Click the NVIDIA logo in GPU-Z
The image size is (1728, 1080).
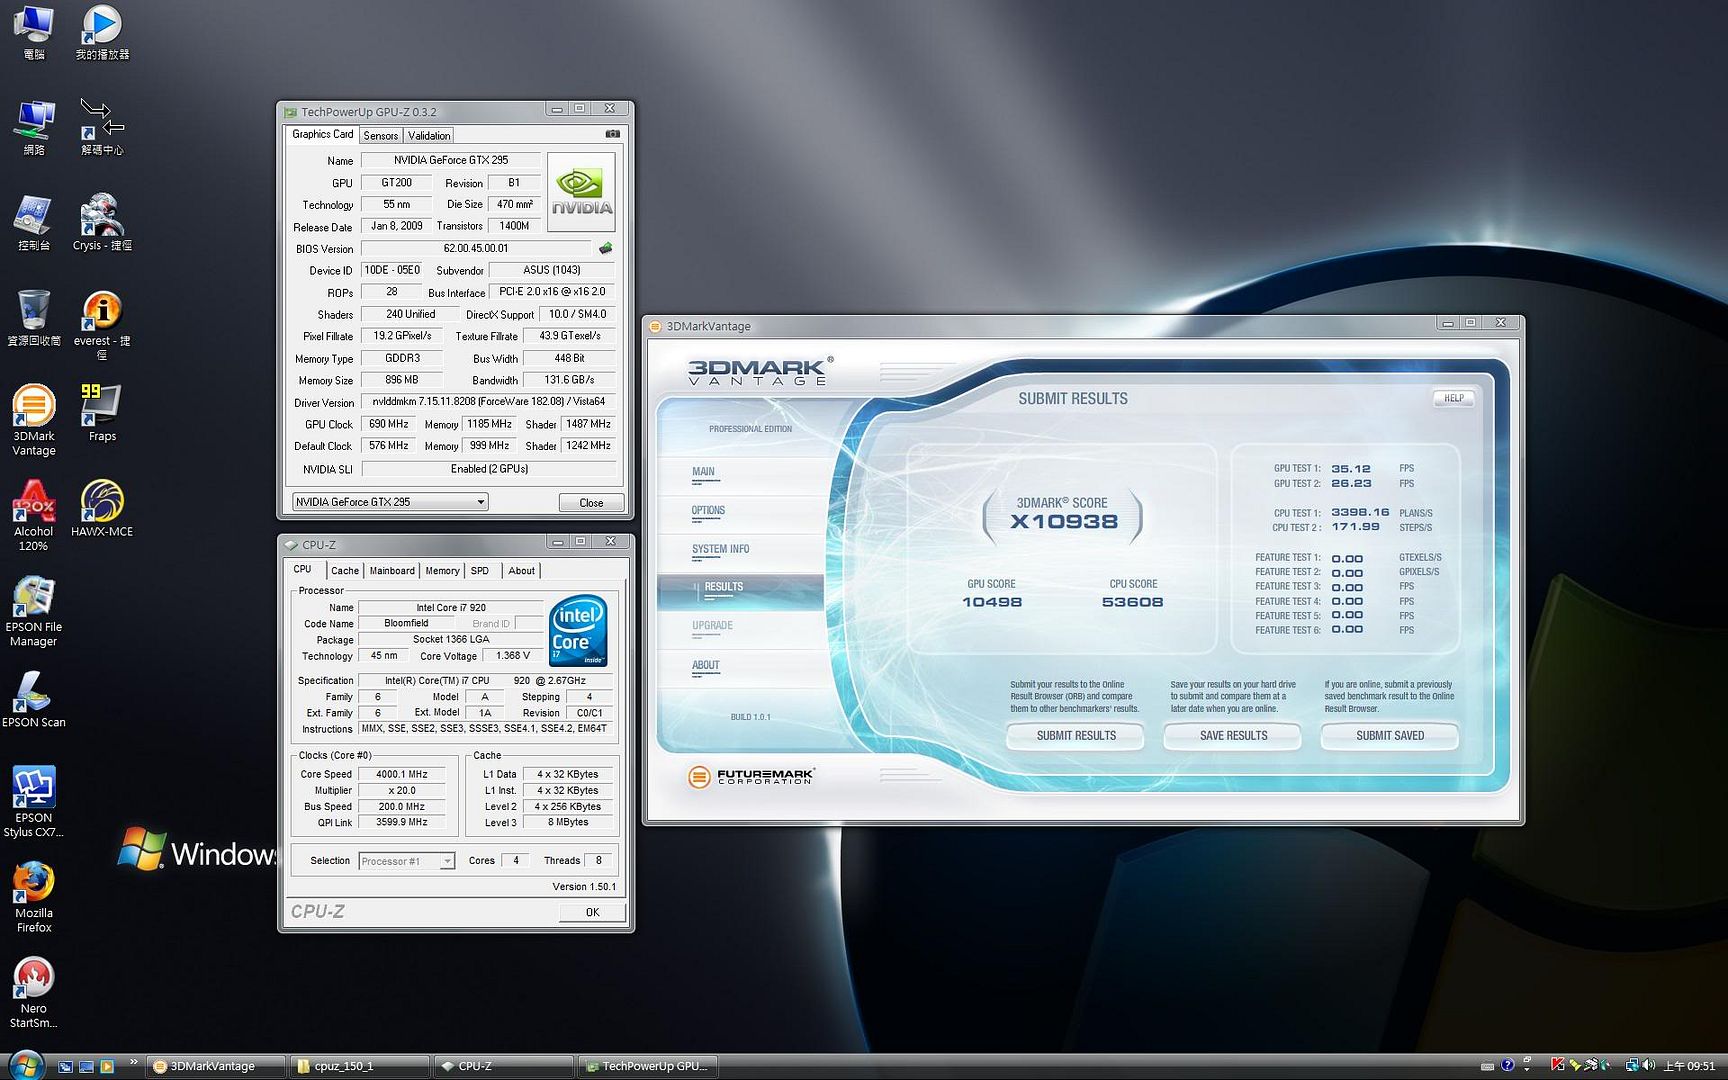582,192
